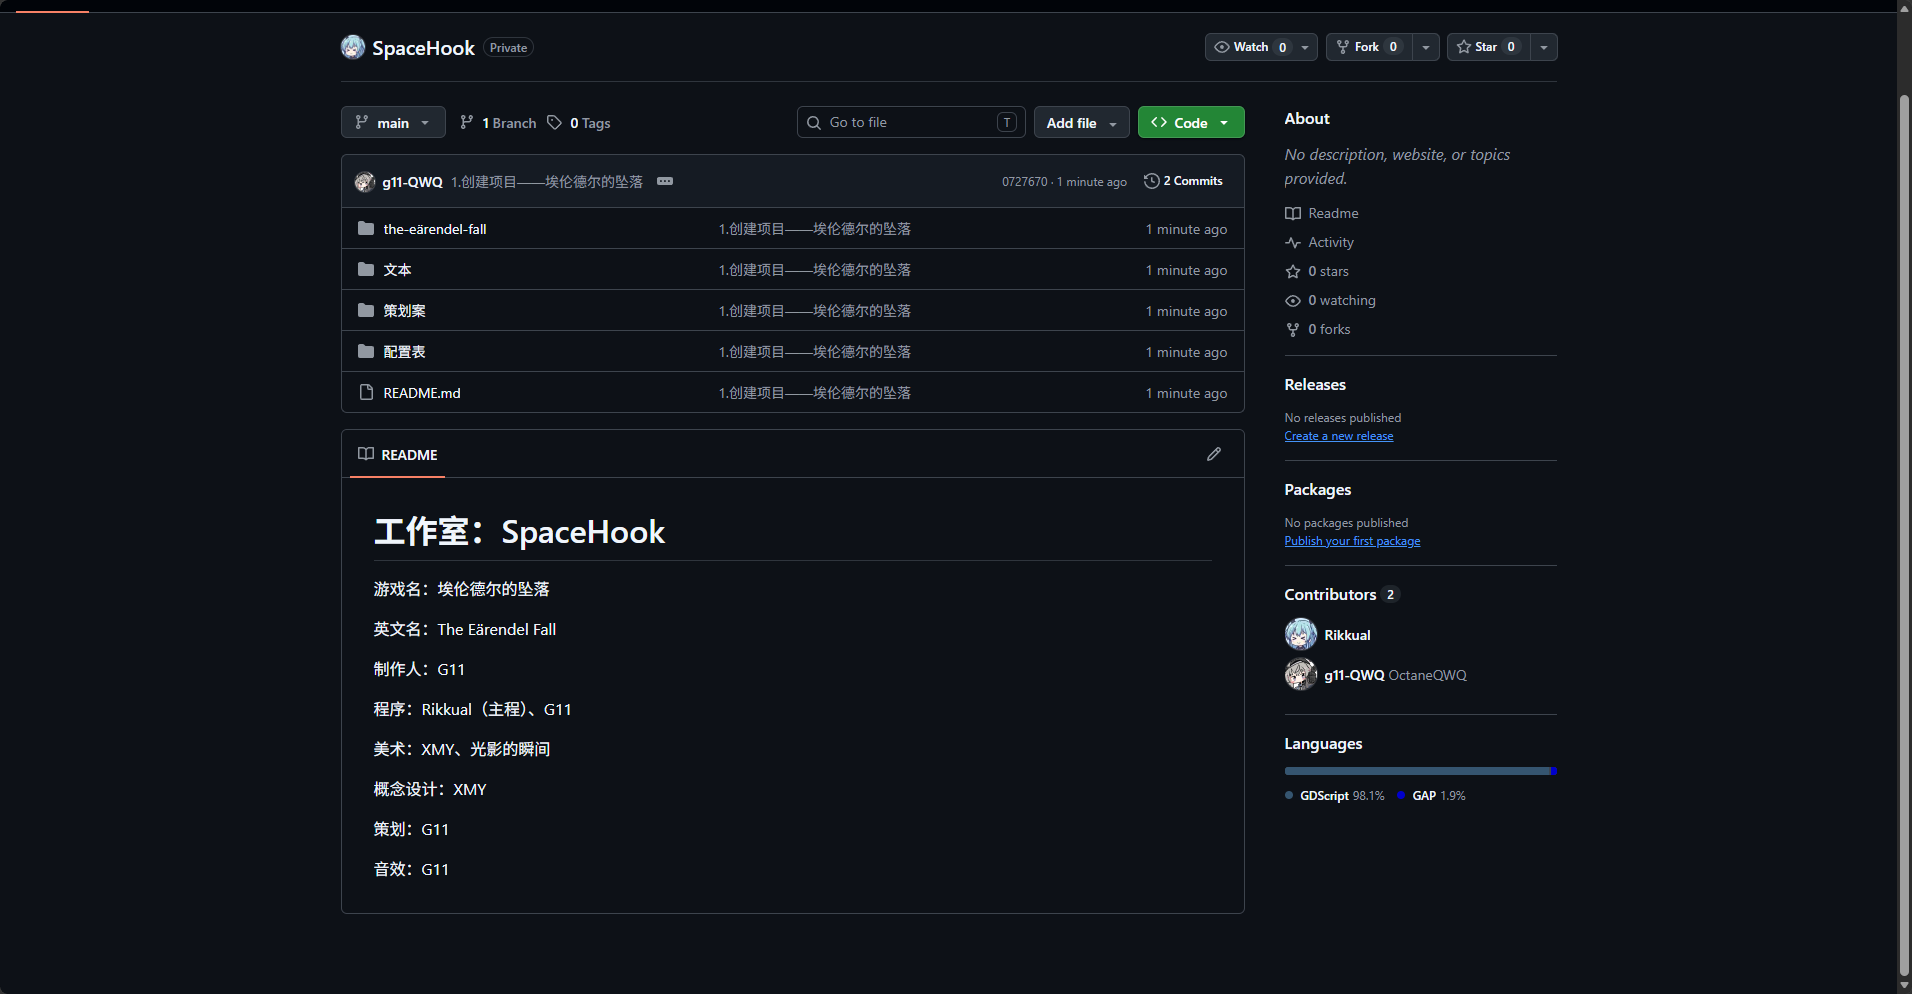This screenshot has width=1912, height=994.
Task: Click the README.md file name
Action: tap(422, 393)
